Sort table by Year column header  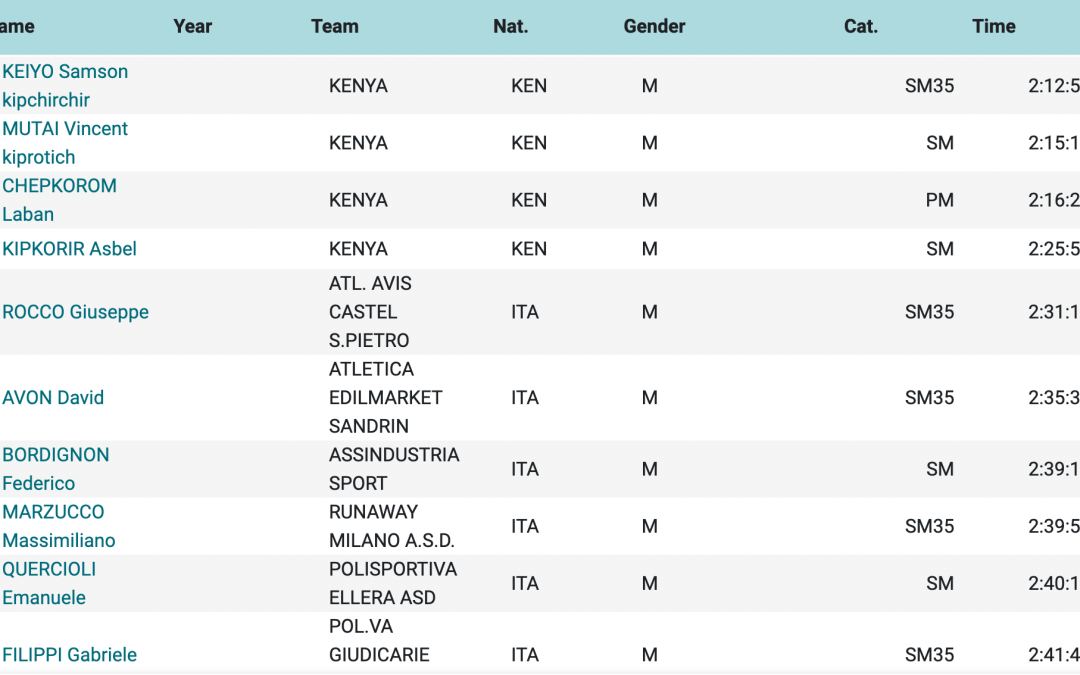coord(192,27)
